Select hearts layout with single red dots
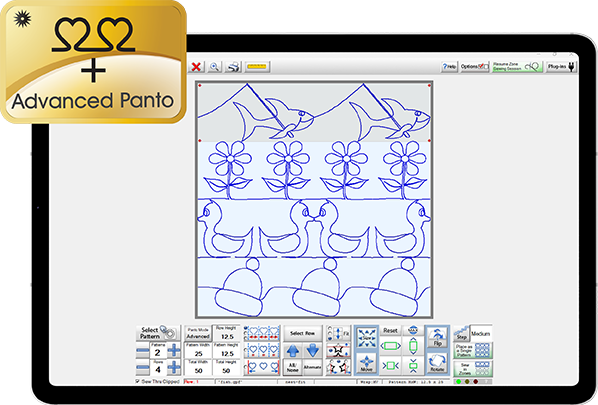The image size is (598, 405). 262,350
